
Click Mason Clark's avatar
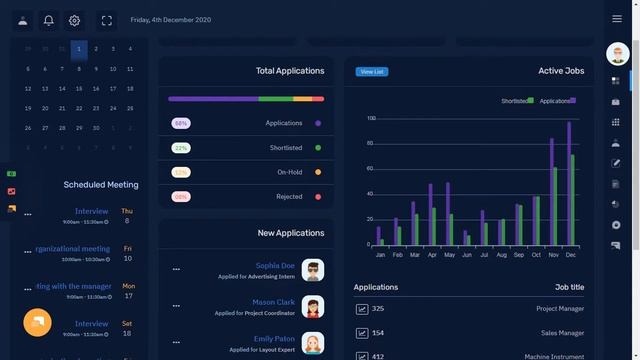pyautogui.click(x=313, y=307)
